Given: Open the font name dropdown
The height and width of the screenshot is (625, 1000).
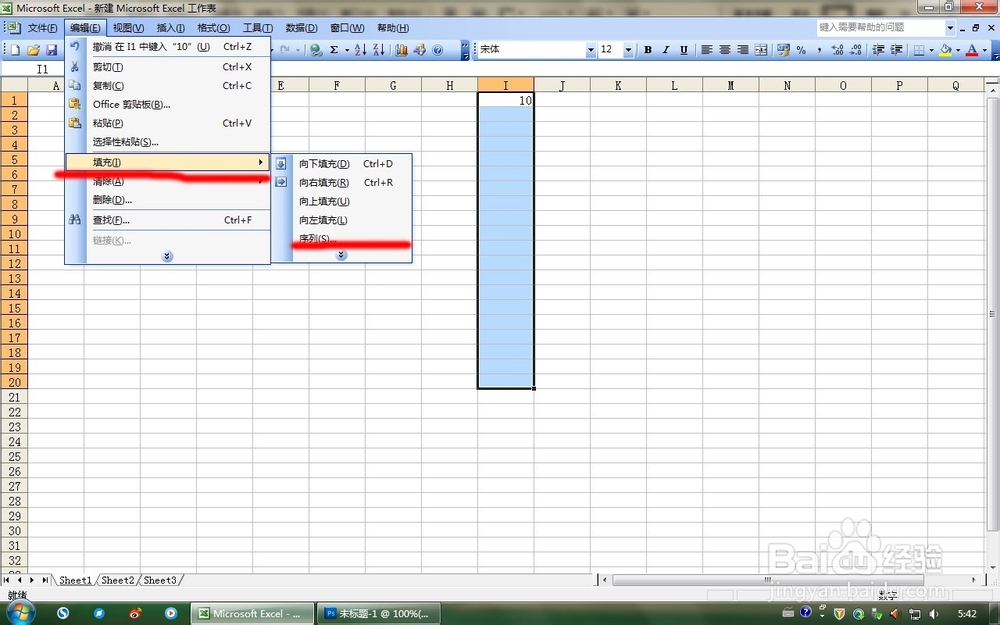Looking at the screenshot, I should tap(591, 50).
